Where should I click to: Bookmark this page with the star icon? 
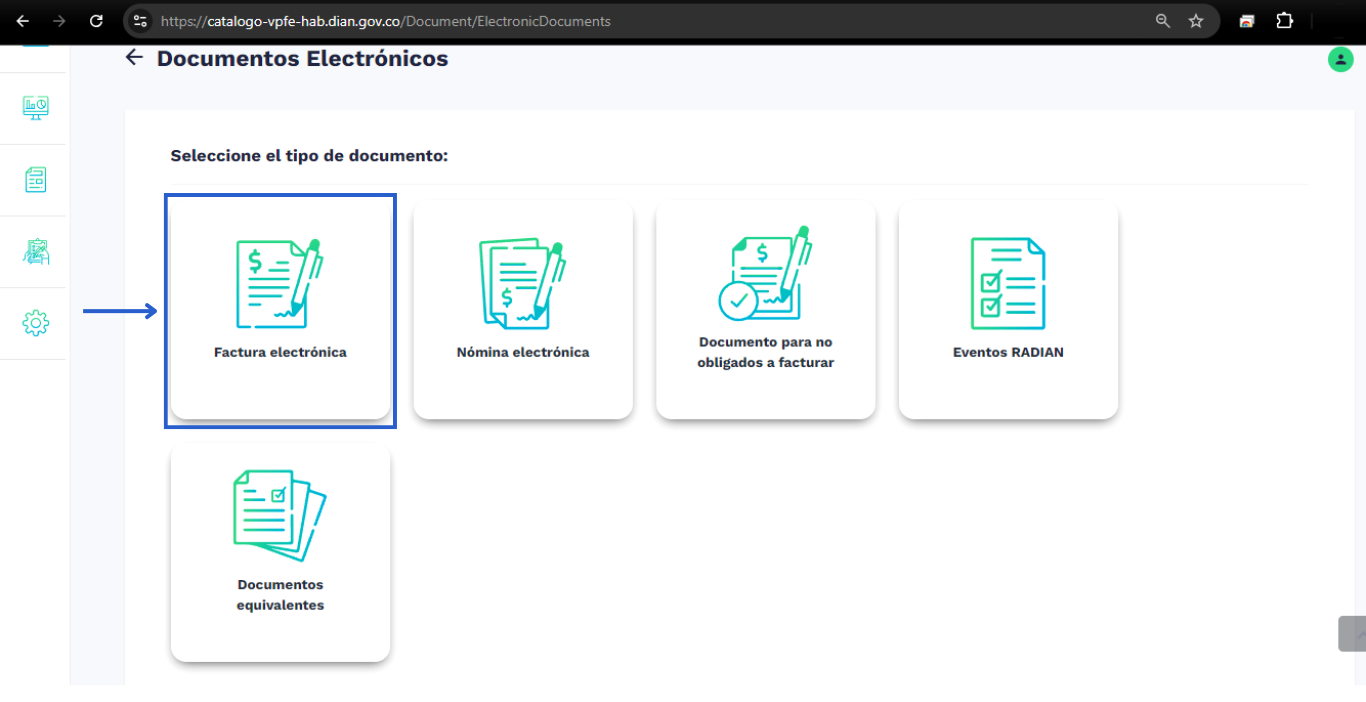tap(1196, 21)
